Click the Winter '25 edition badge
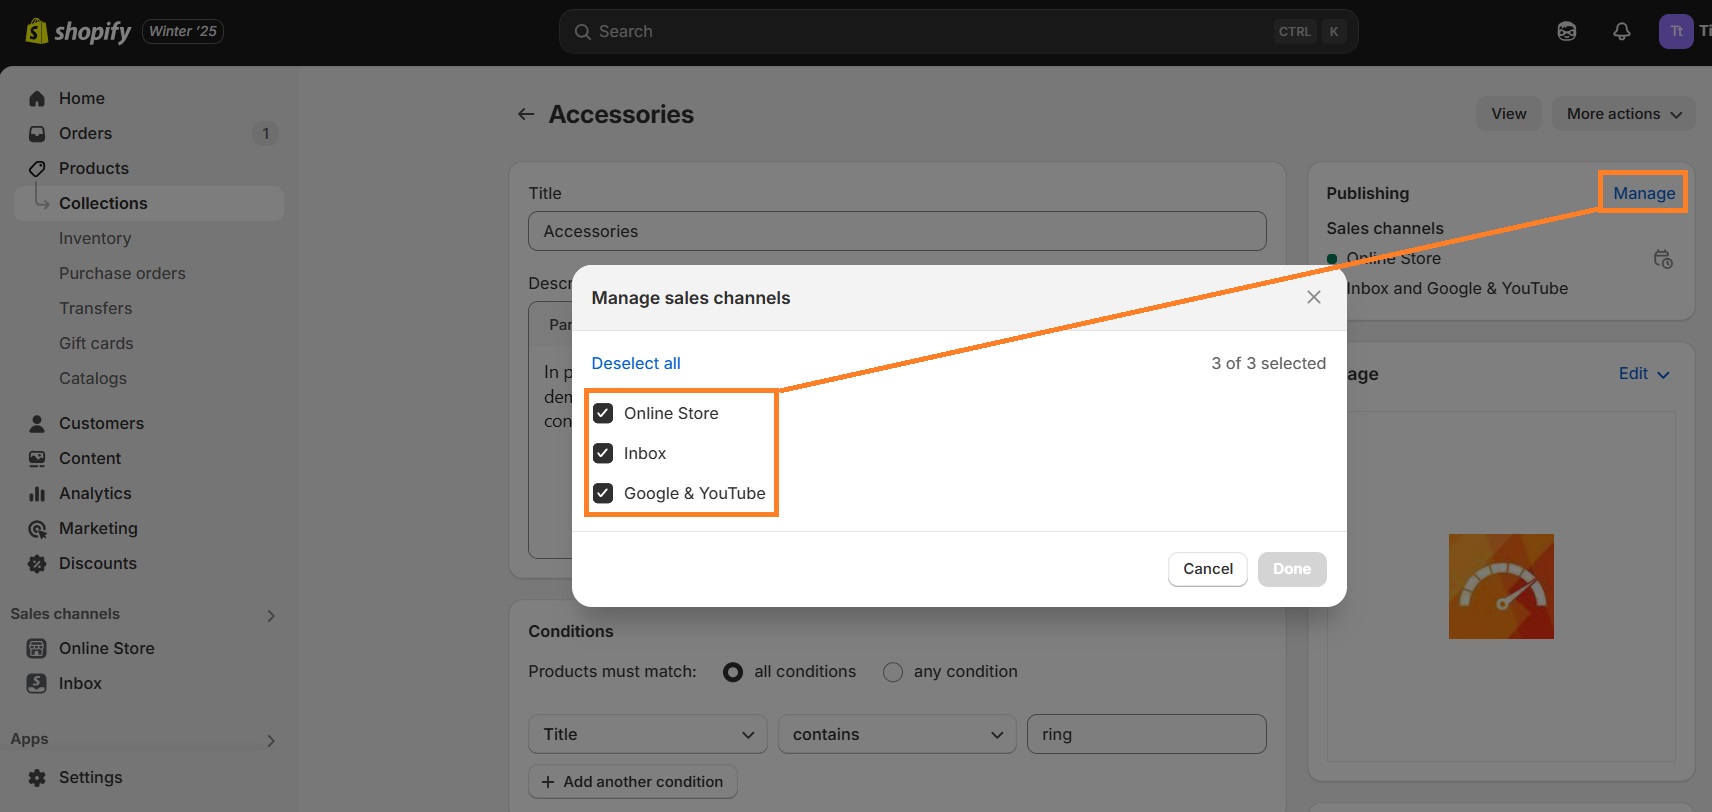This screenshot has width=1712, height=812. [x=183, y=31]
